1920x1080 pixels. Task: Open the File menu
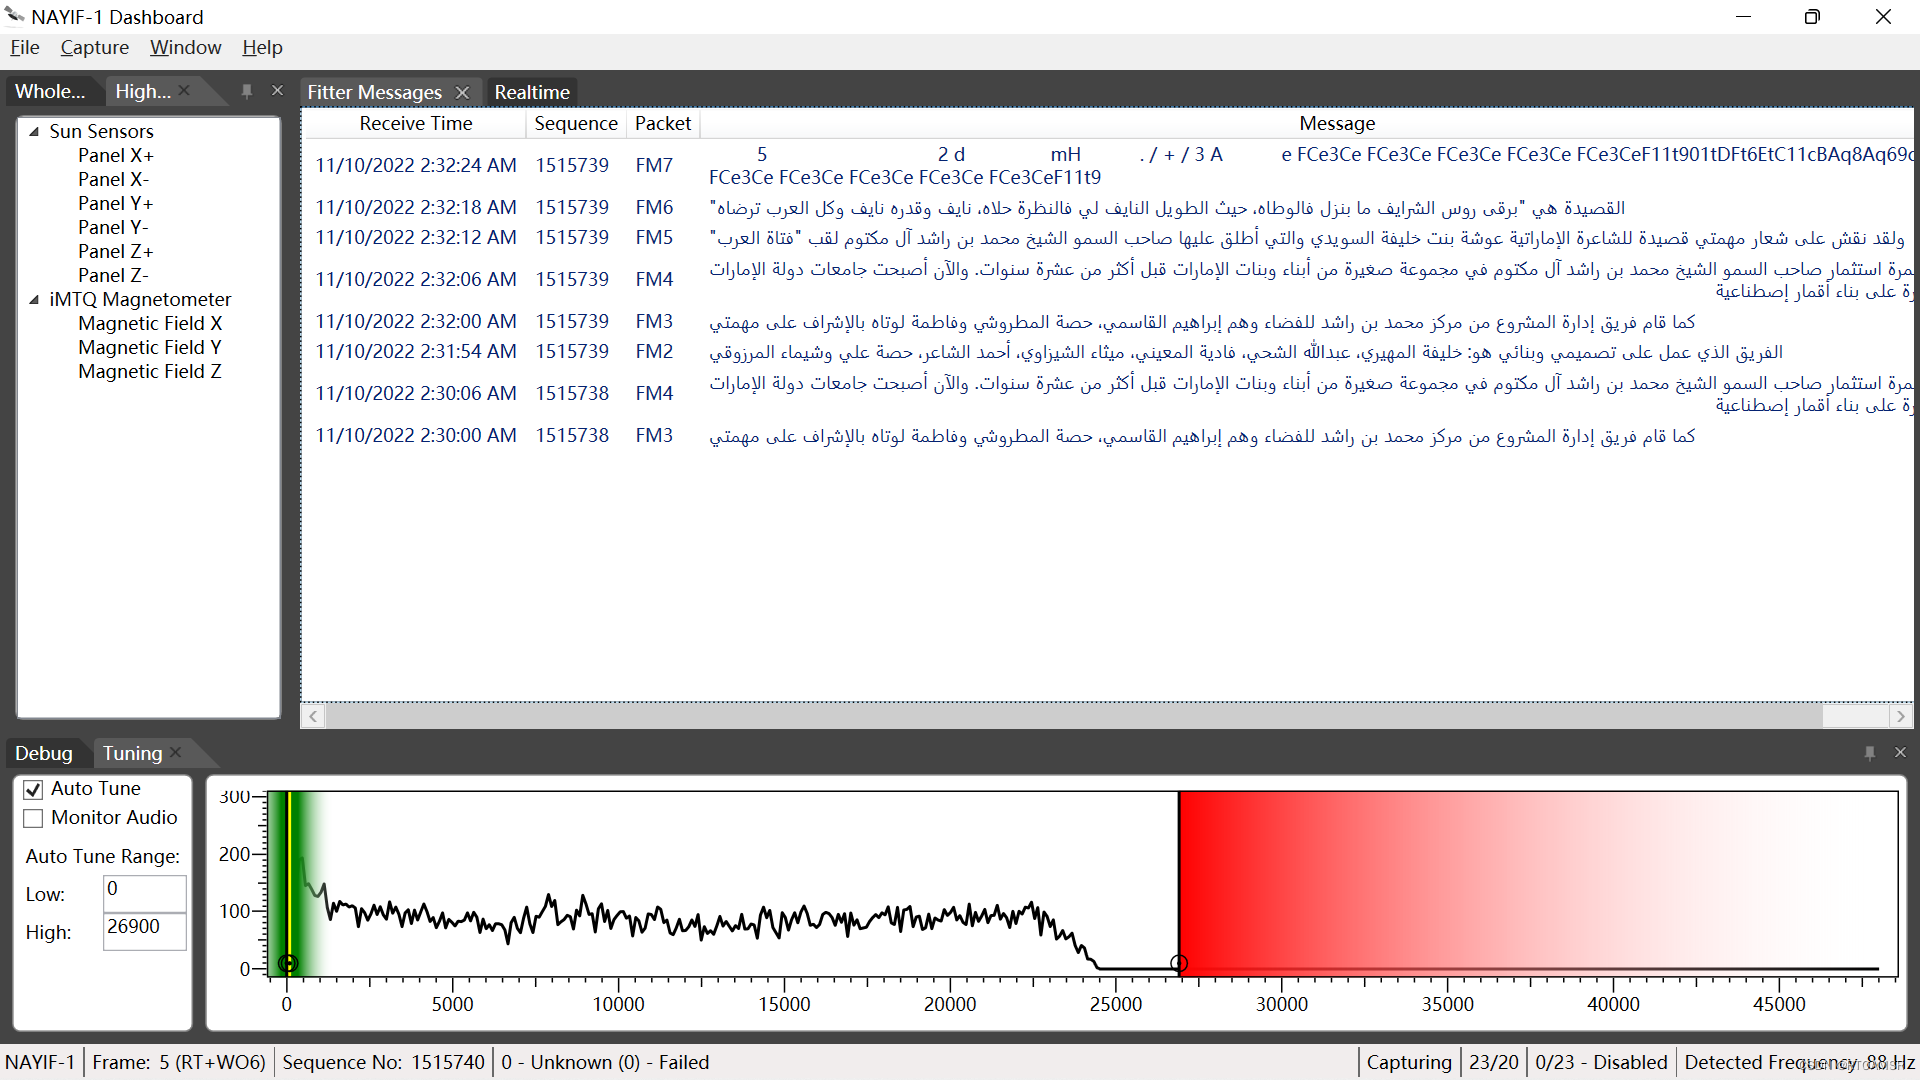25,48
